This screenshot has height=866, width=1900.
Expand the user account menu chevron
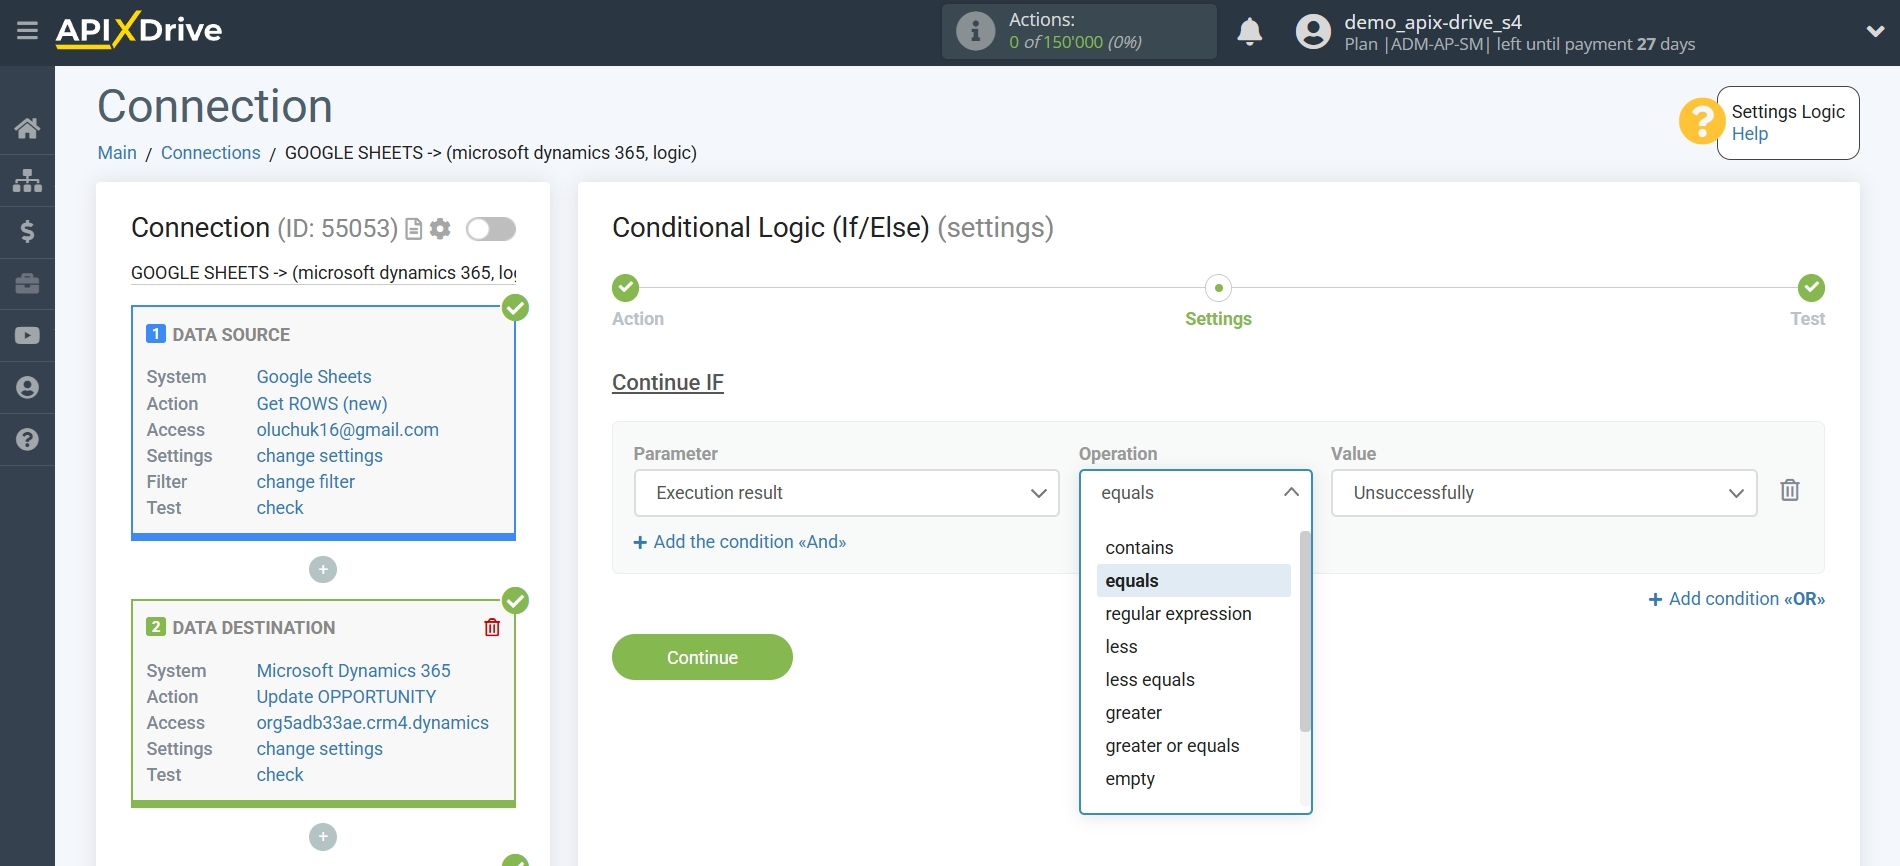tap(1875, 31)
